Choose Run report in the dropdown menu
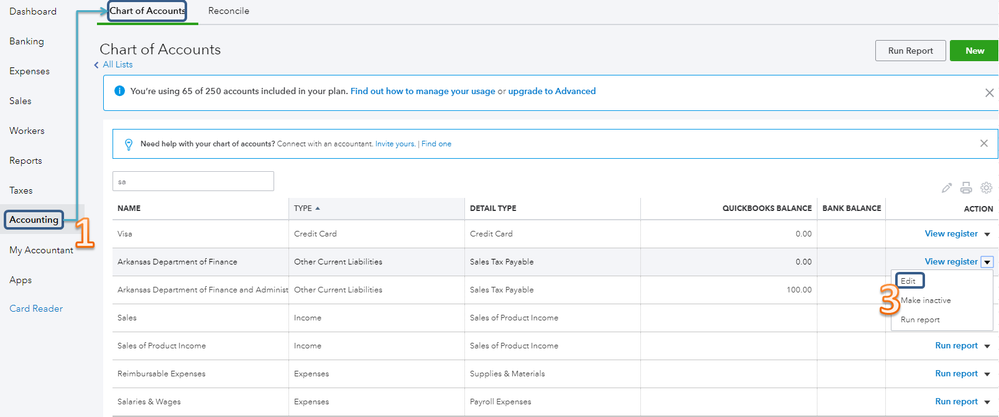This screenshot has width=999, height=417. (x=919, y=320)
